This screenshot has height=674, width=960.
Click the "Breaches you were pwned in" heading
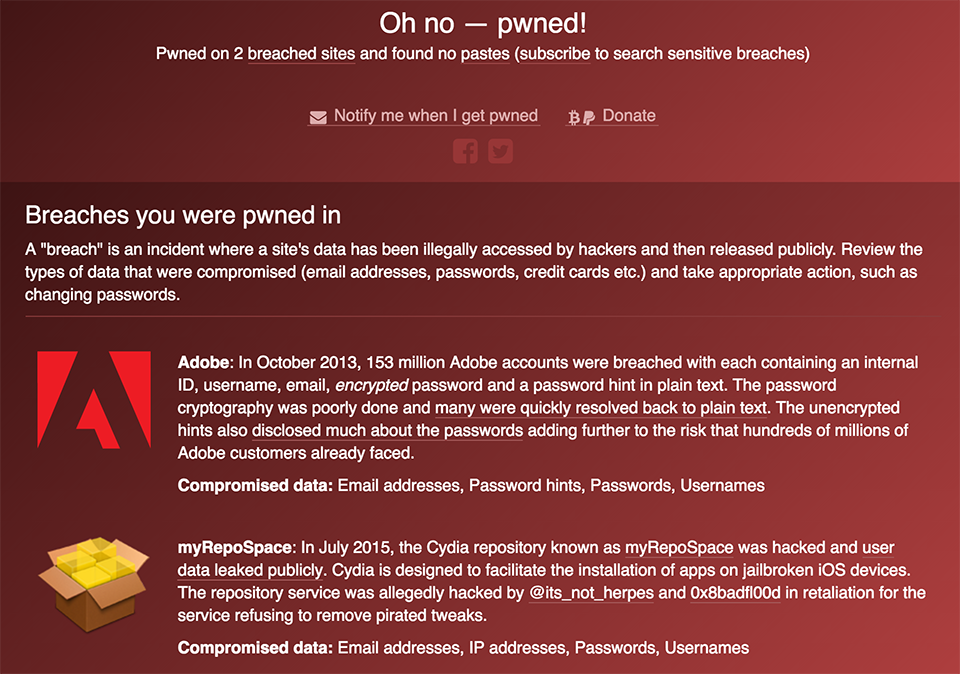[x=183, y=215]
